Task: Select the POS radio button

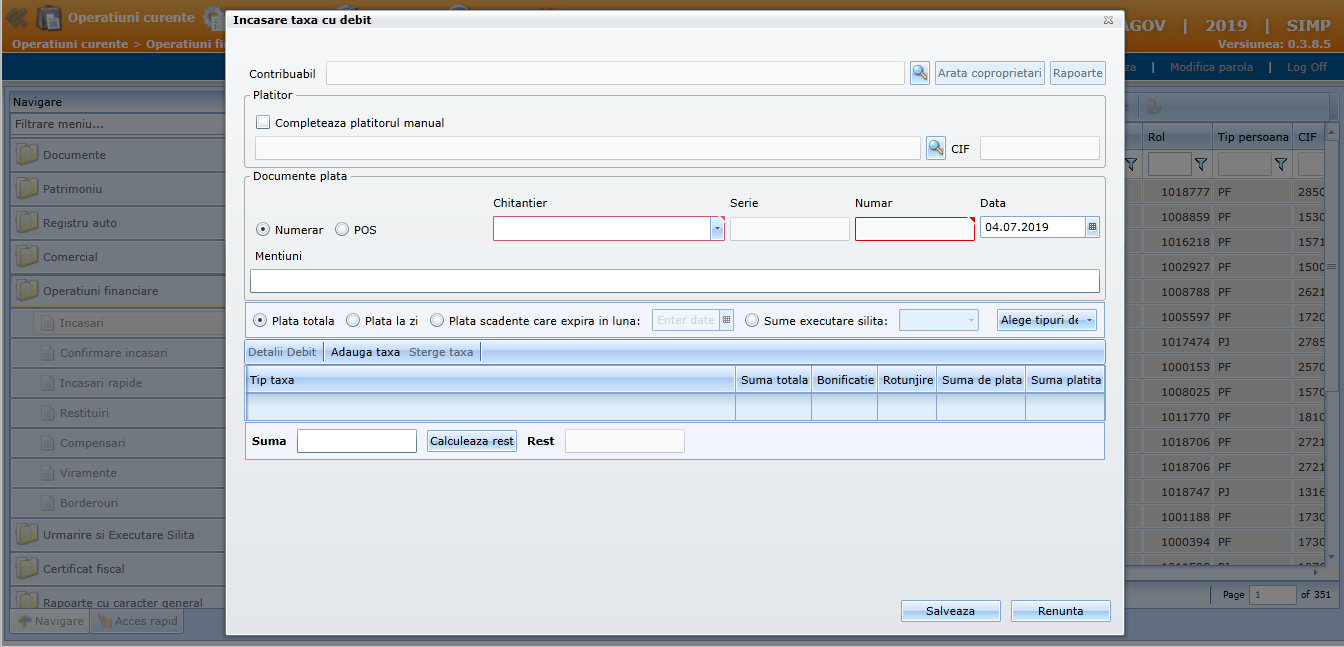Action: pyautogui.click(x=342, y=230)
